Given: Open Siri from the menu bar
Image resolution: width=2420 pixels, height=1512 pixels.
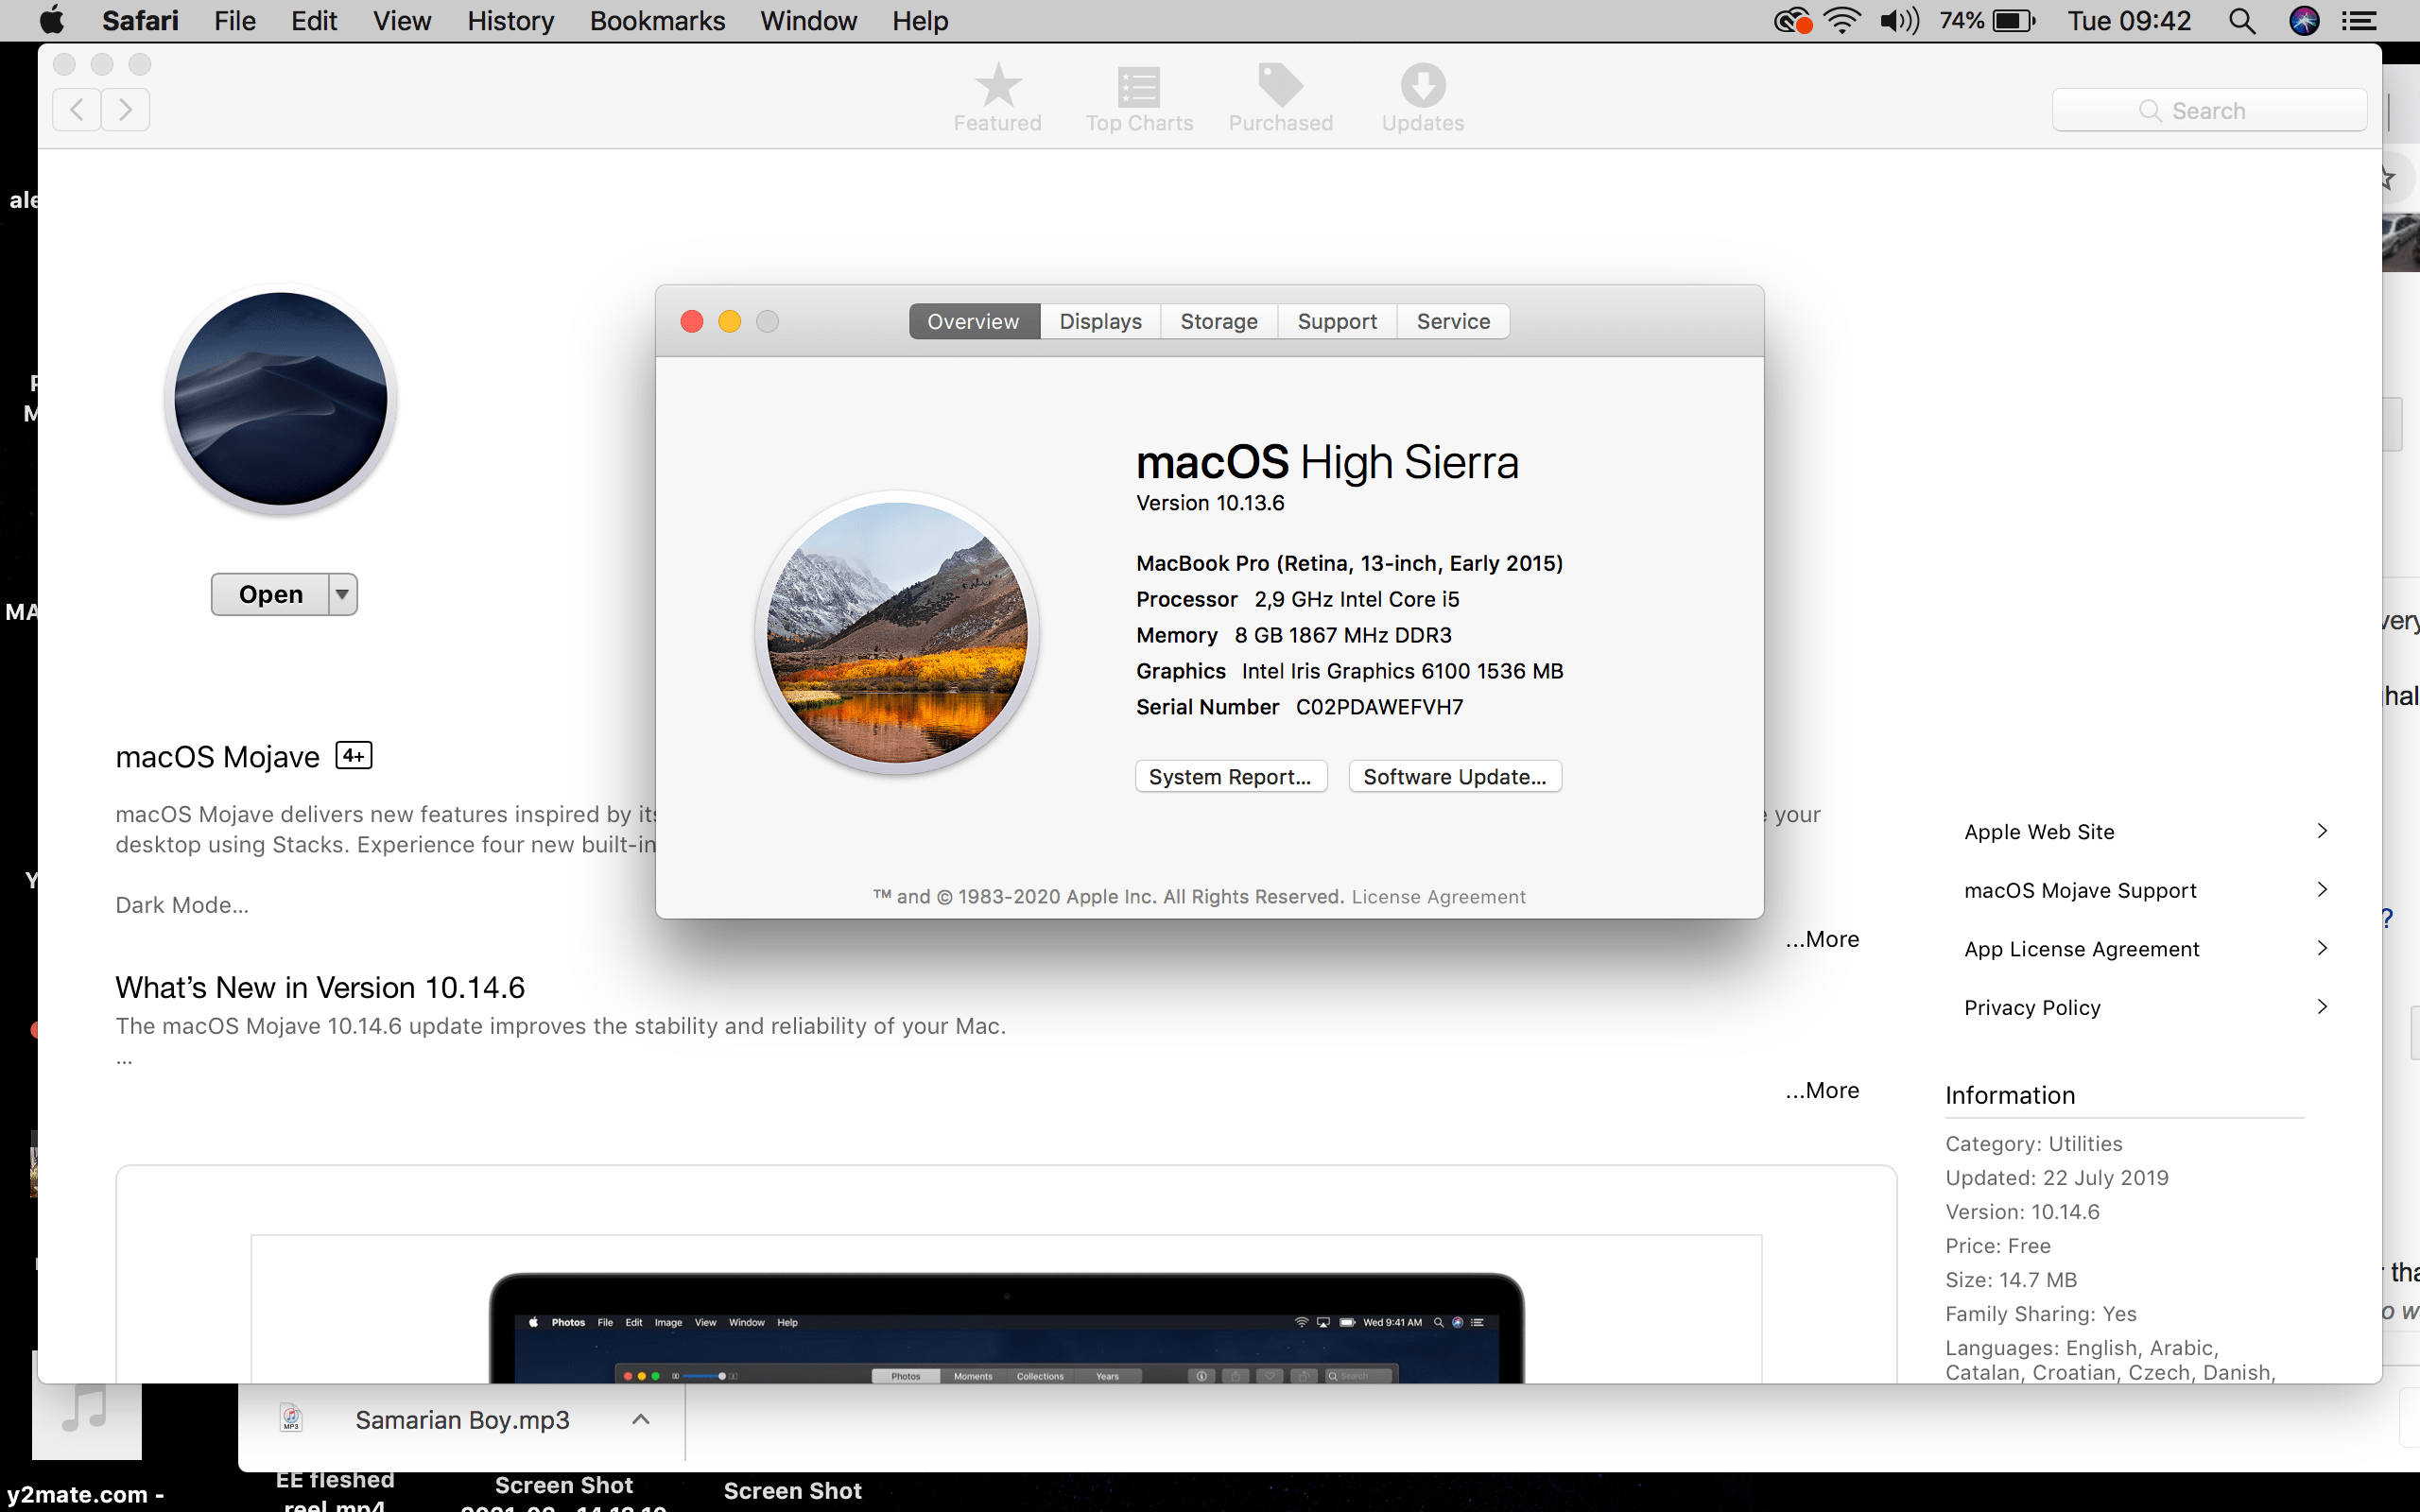Looking at the screenshot, I should point(2304,21).
